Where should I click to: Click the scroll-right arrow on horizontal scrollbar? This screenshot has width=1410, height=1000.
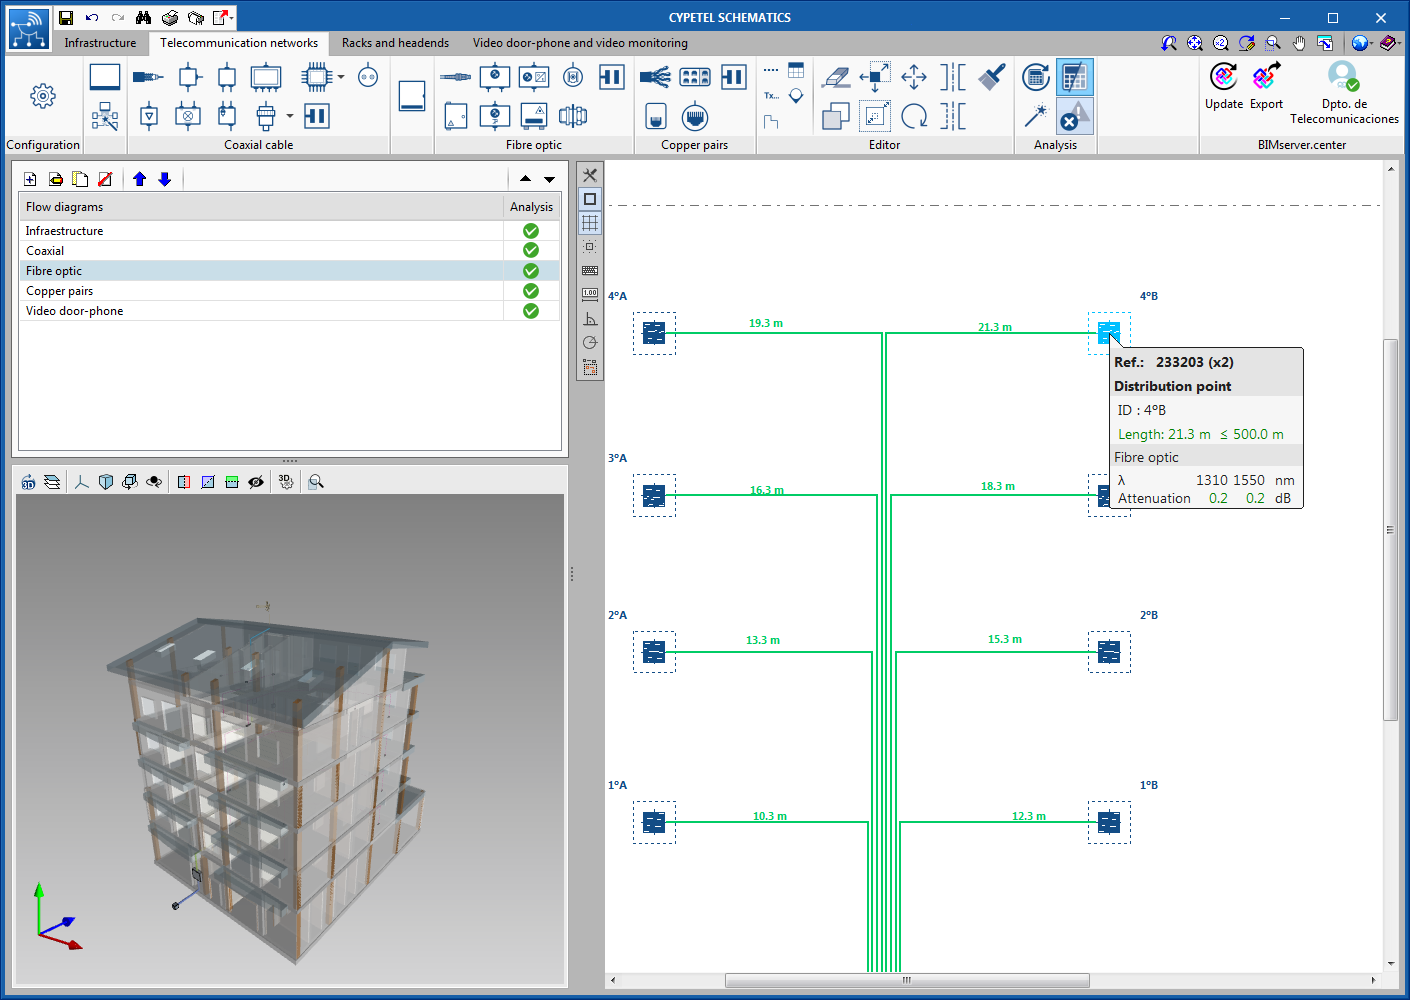coord(1372,980)
